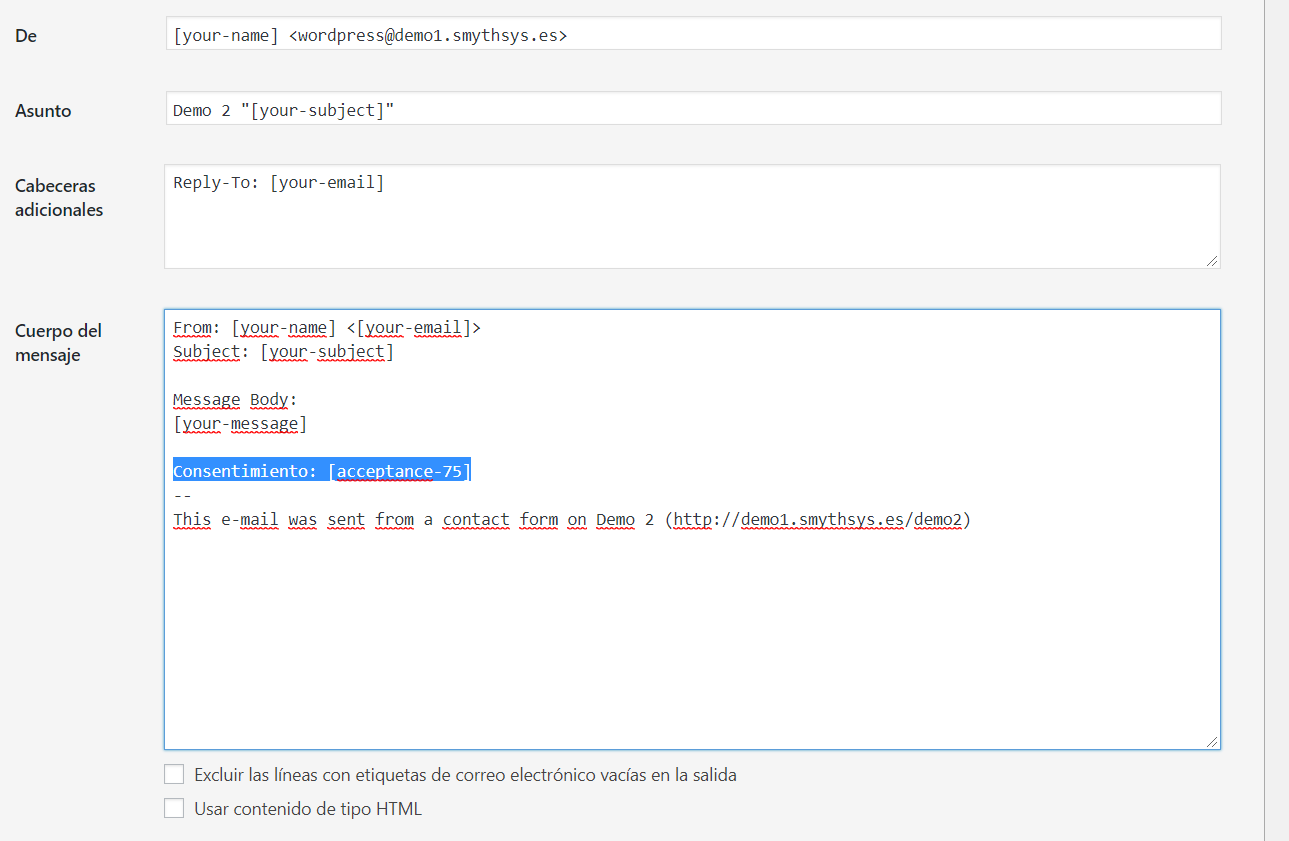This screenshot has width=1289, height=841.
Task: Click the blank area of the message body
Action: coord(690,640)
